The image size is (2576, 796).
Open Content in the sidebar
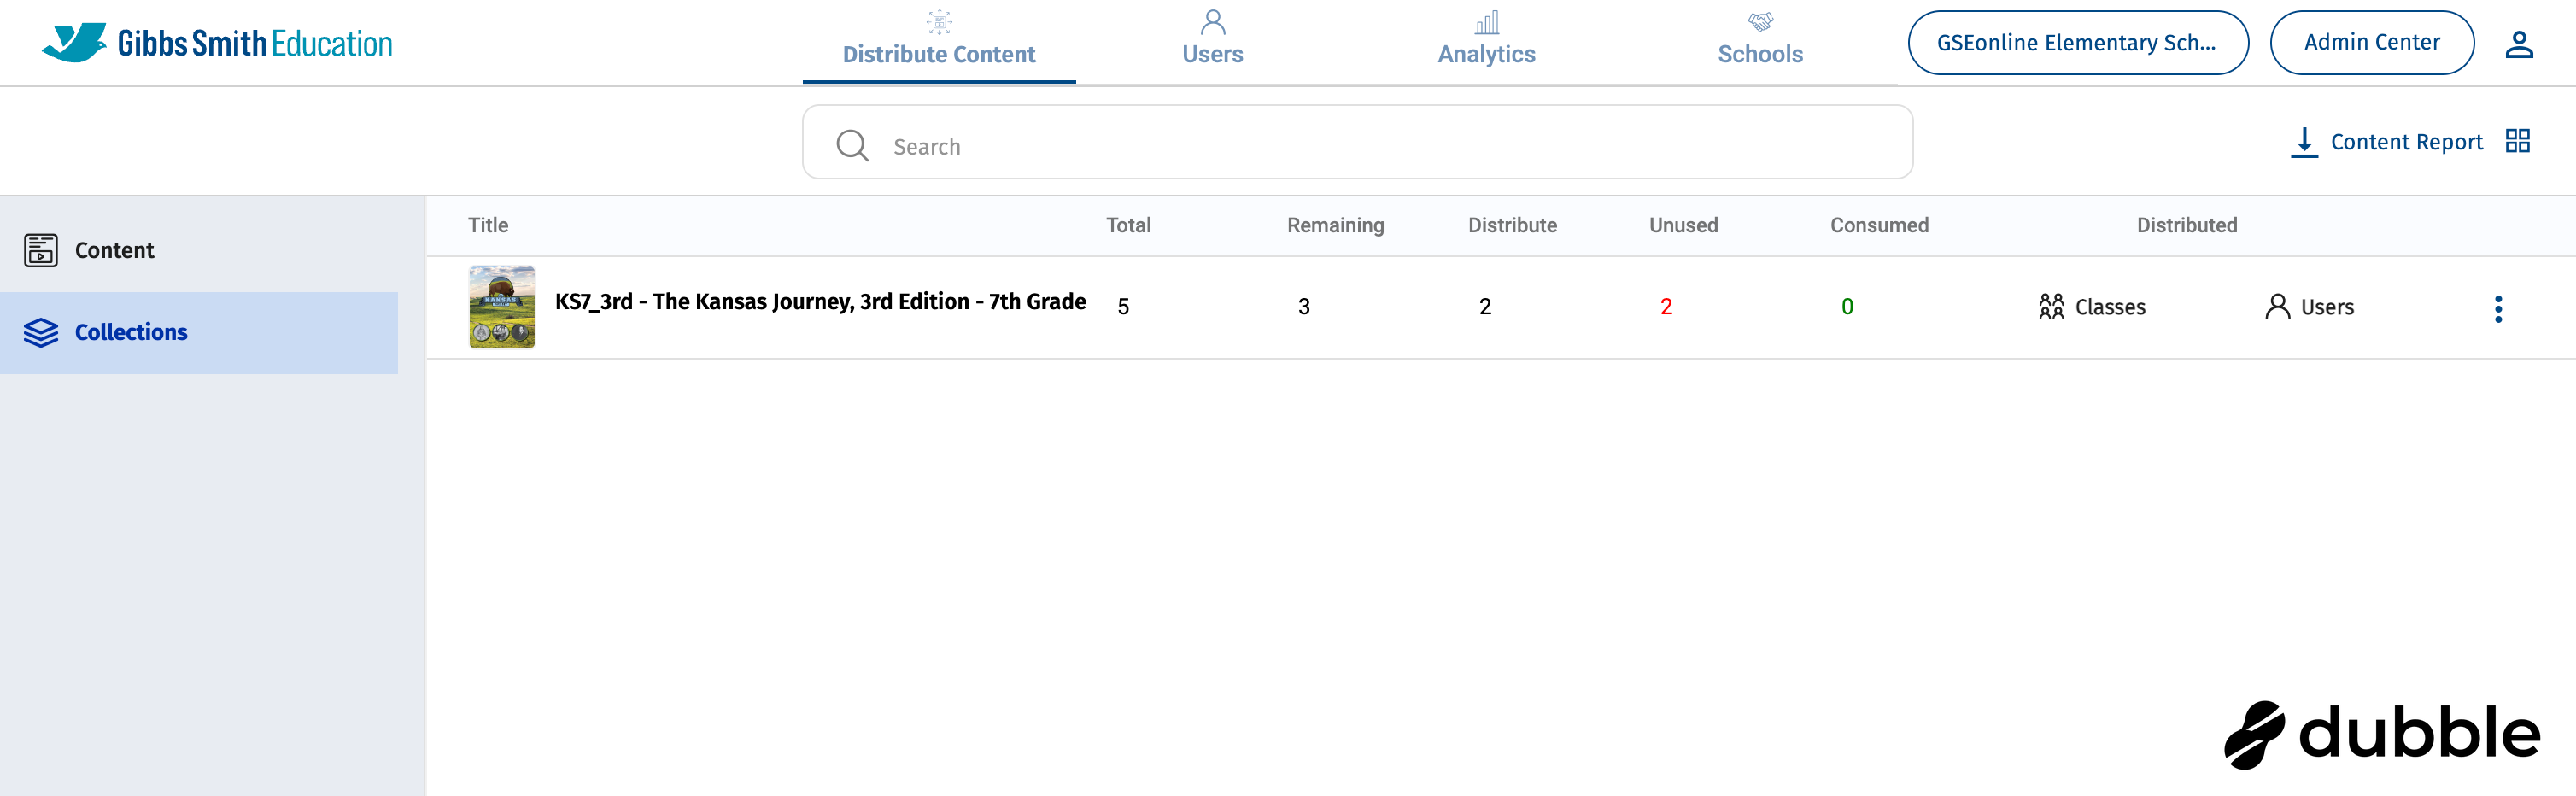pos(114,250)
